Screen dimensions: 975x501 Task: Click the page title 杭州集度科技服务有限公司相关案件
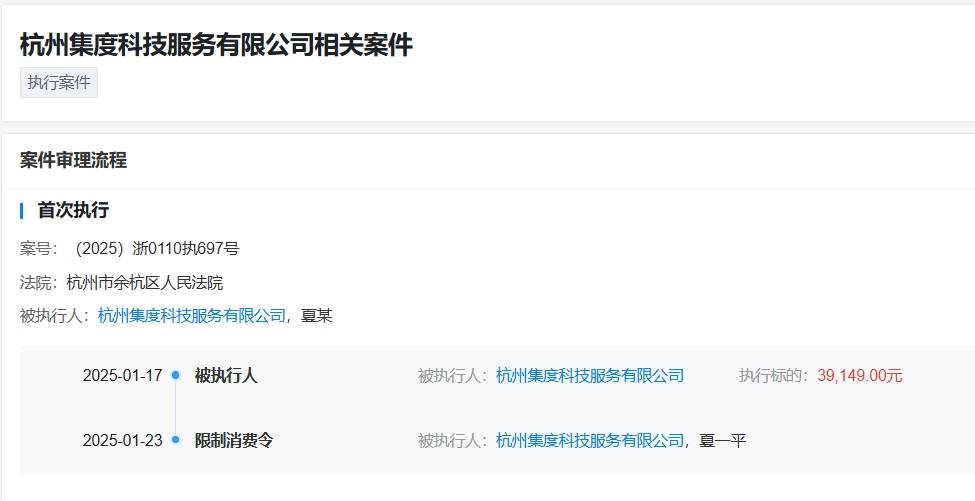point(216,45)
